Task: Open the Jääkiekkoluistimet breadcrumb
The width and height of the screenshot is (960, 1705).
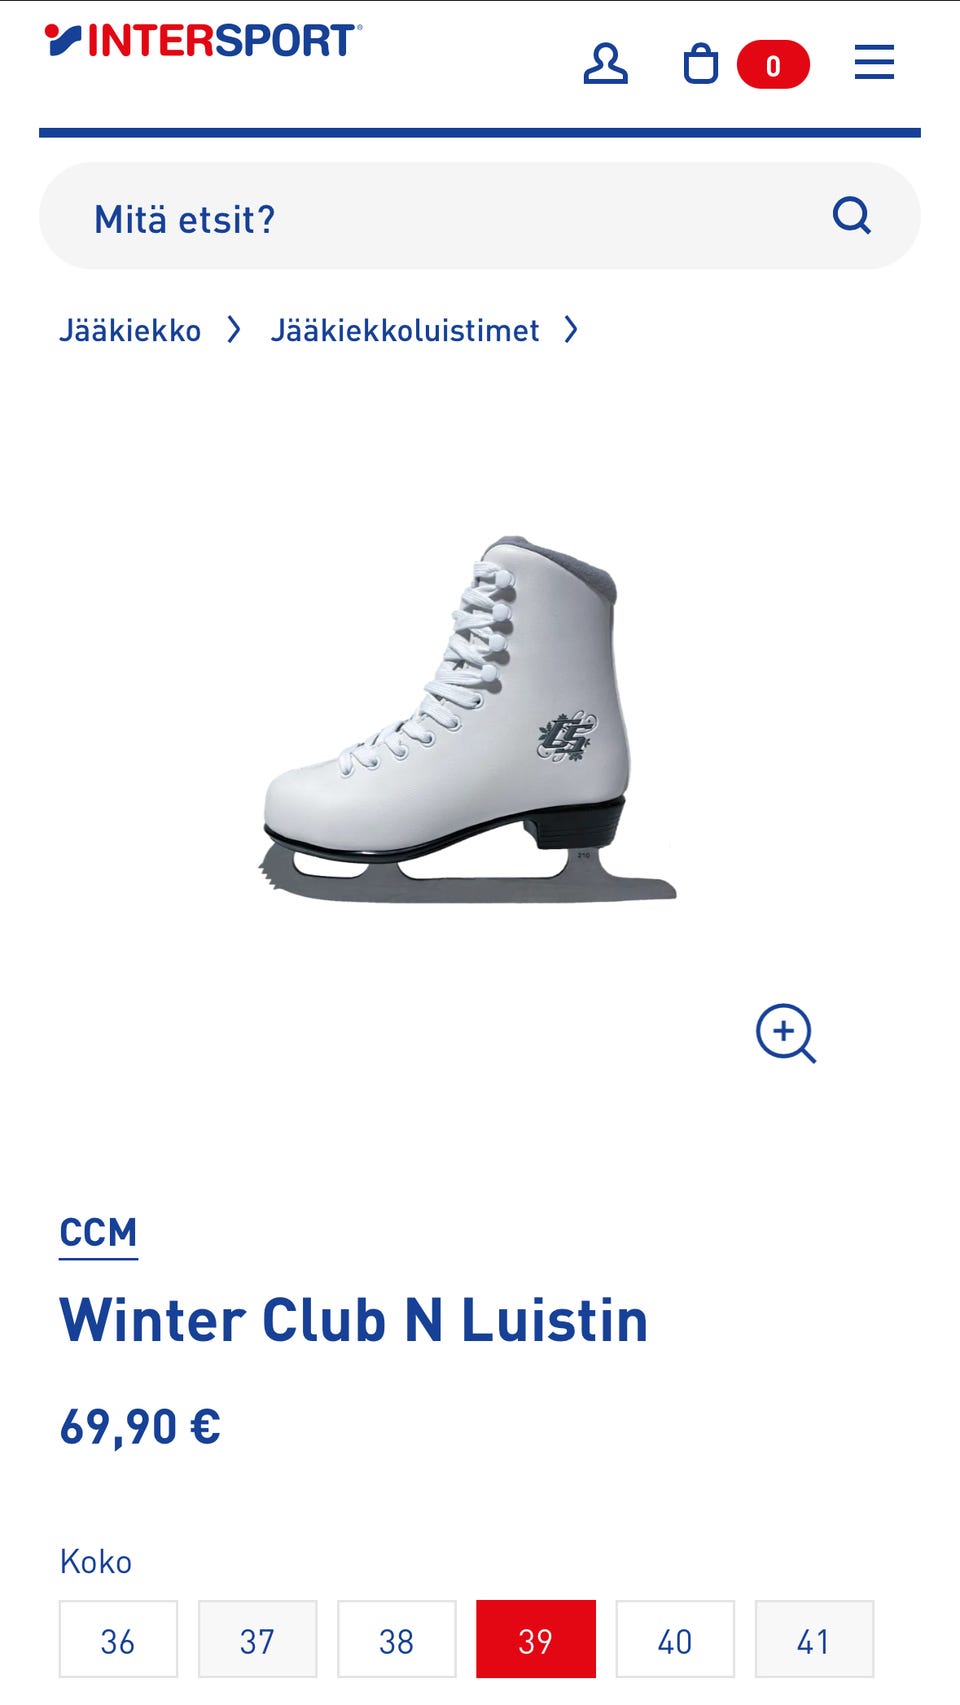Action: pos(405,330)
